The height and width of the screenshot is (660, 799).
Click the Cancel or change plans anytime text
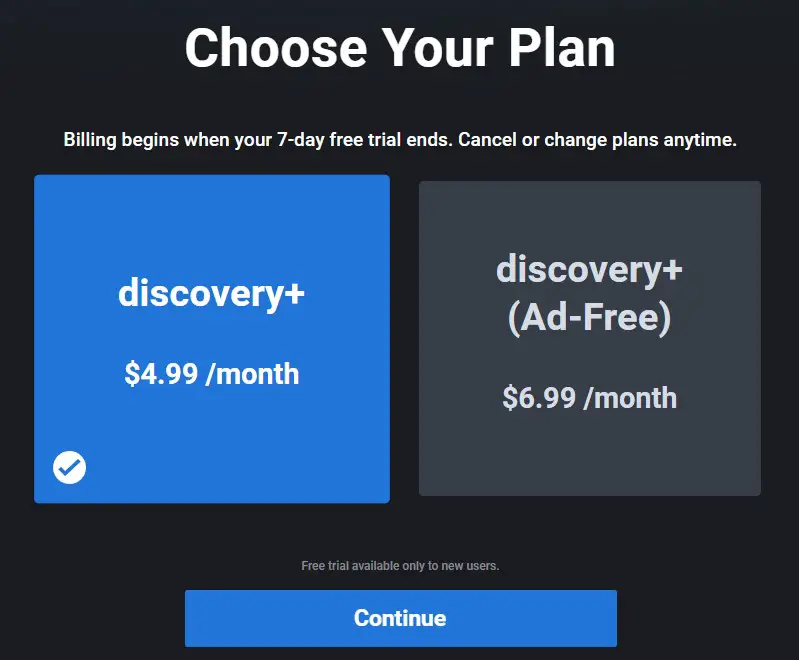597,140
